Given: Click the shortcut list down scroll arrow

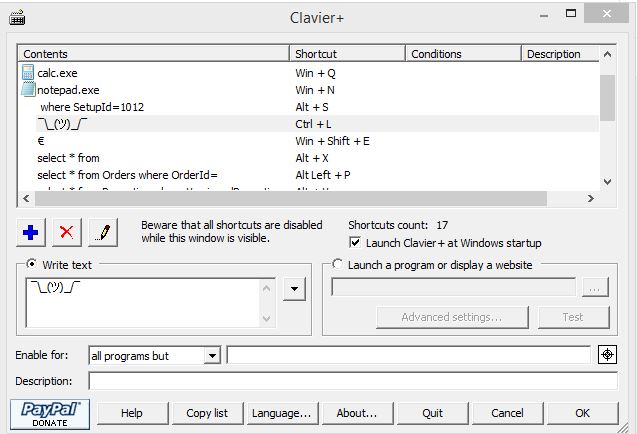Looking at the screenshot, I should 607,182.
